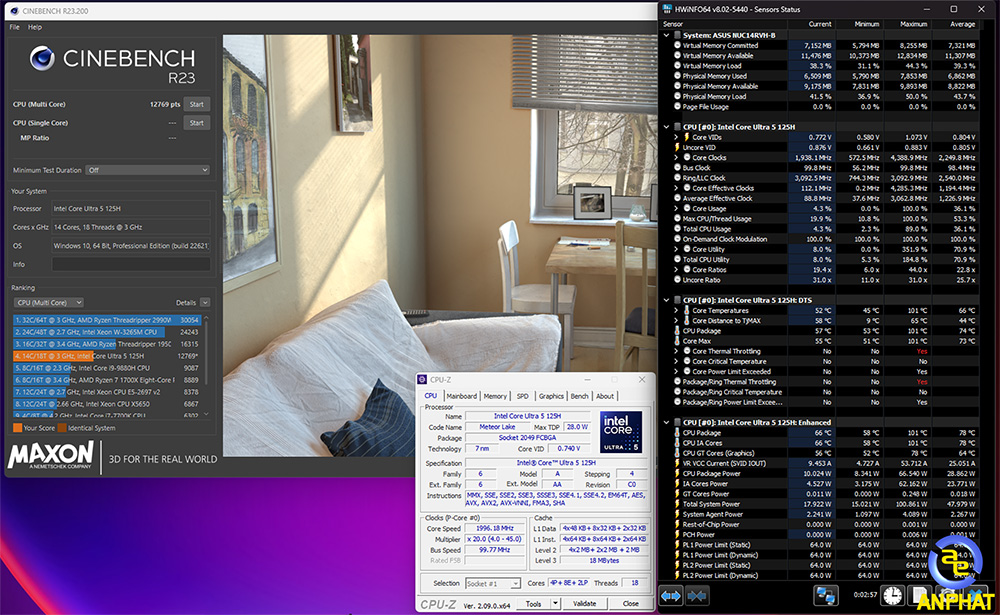The height and width of the screenshot is (615, 1000).
Task: Open the network remote monitoring icon in HWiNFO
Action: click(826, 596)
